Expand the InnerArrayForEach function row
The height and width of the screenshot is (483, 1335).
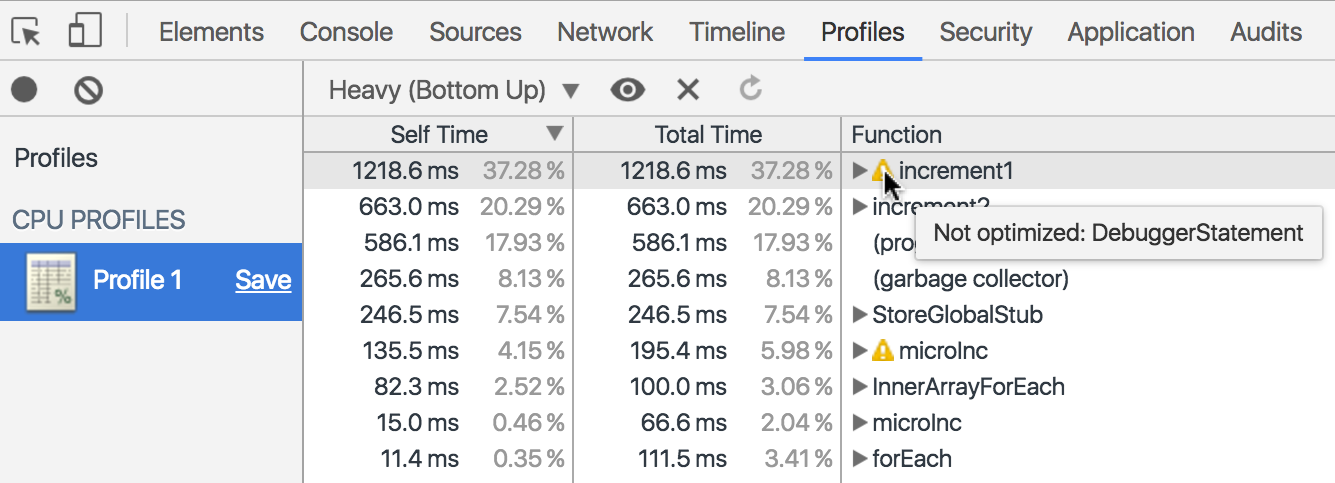[x=859, y=387]
